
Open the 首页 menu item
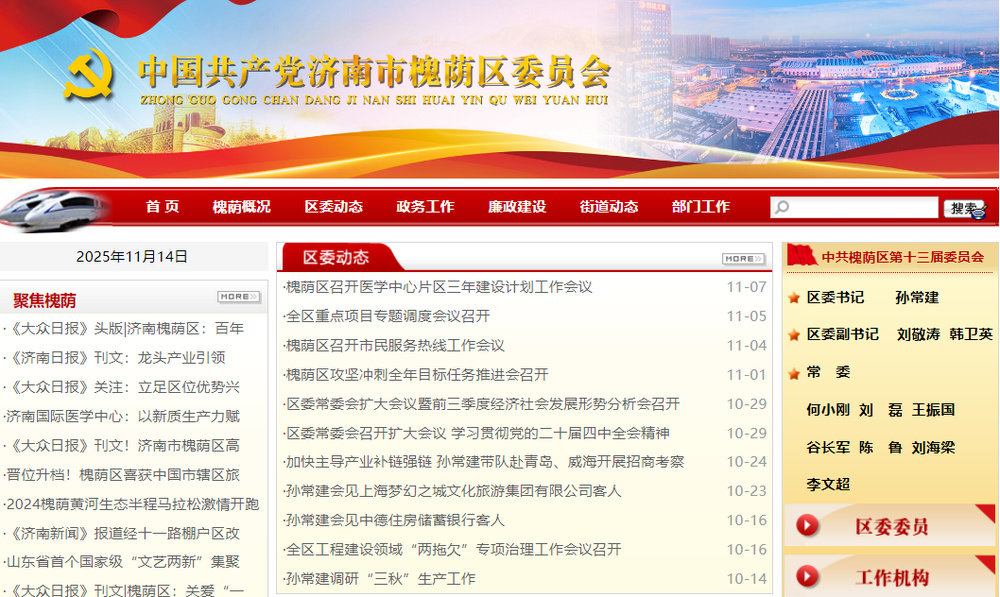point(162,207)
